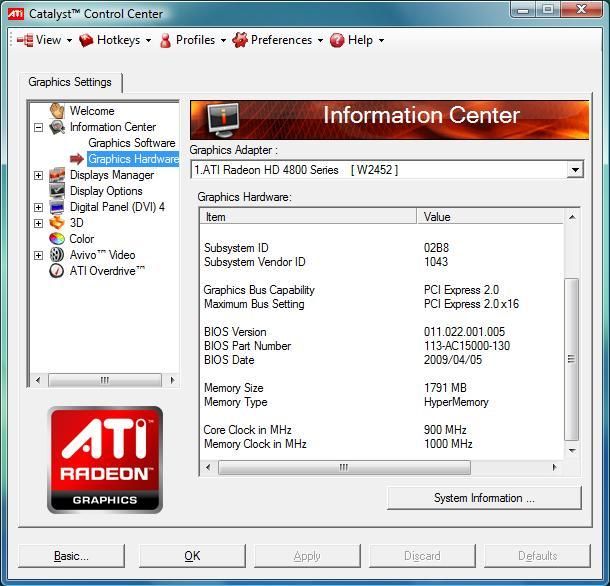Expand the Digital Panel (DVI) 4 node
The image size is (610, 586).
tap(39, 207)
